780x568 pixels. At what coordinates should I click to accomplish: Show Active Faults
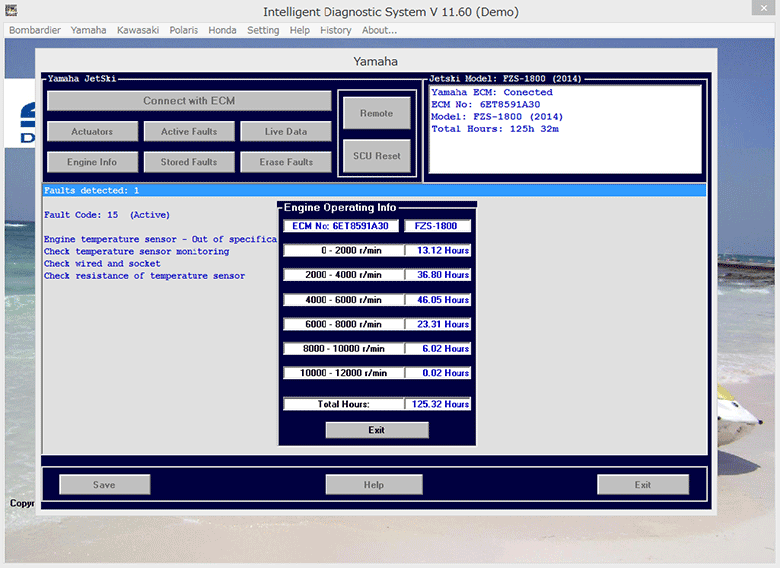(x=189, y=132)
